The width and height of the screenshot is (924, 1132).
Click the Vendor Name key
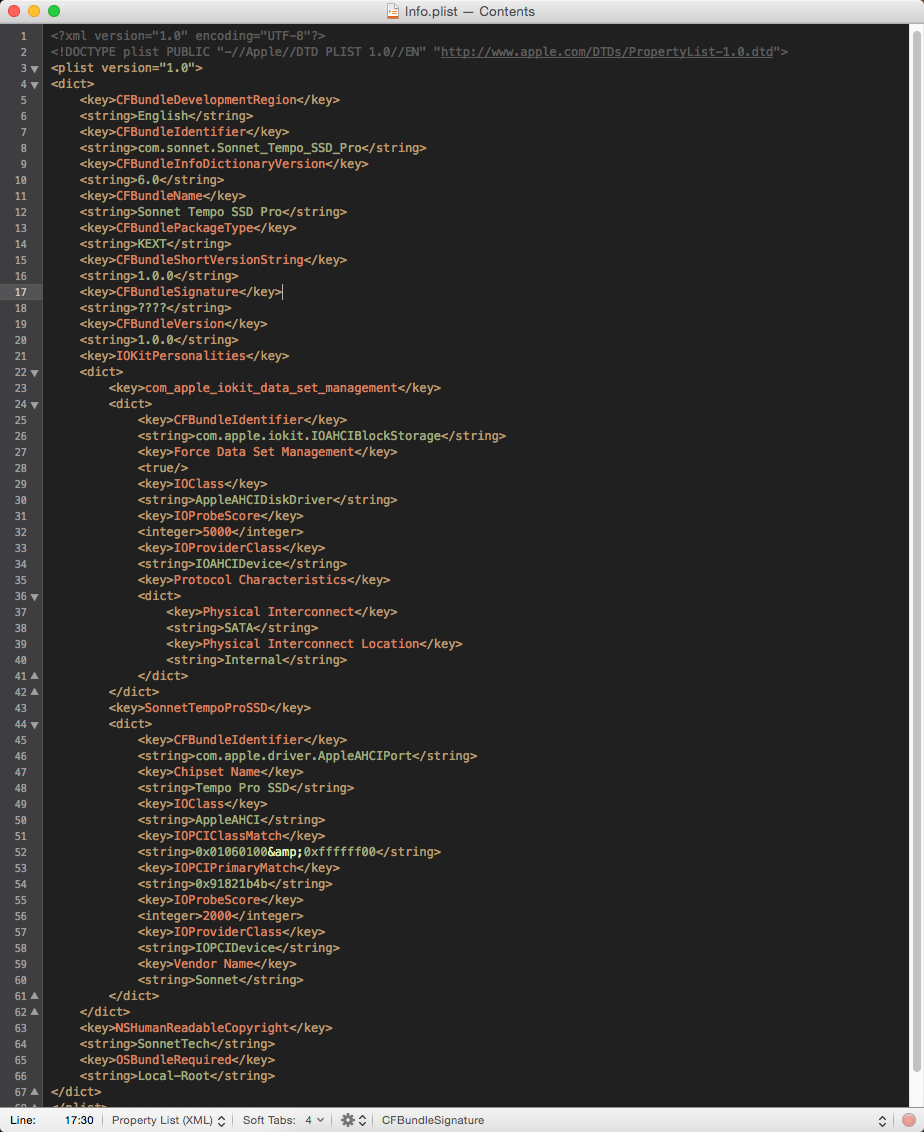[x=213, y=964]
